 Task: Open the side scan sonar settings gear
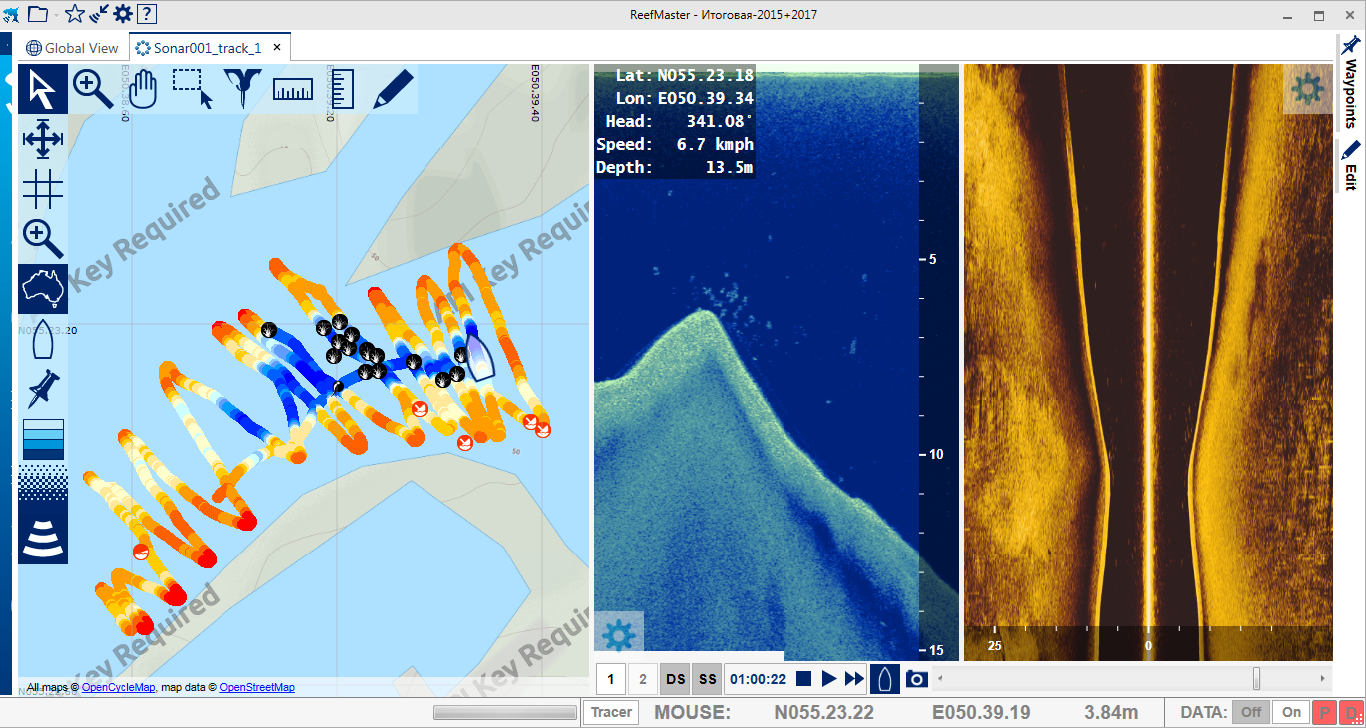point(1307,89)
